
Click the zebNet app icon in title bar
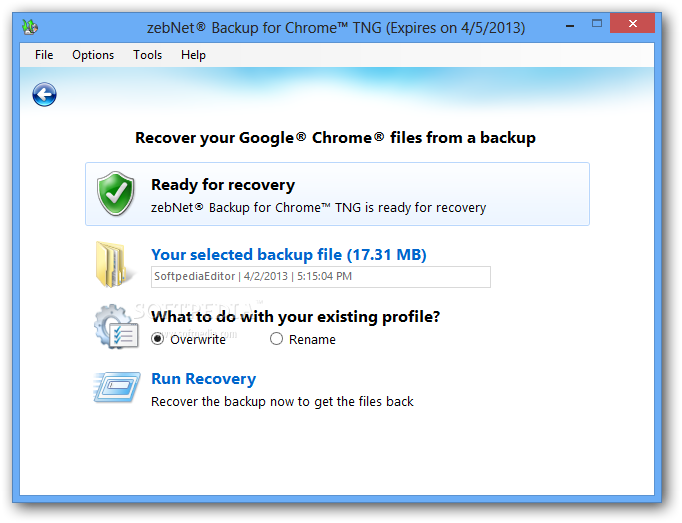[x=32, y=26]
